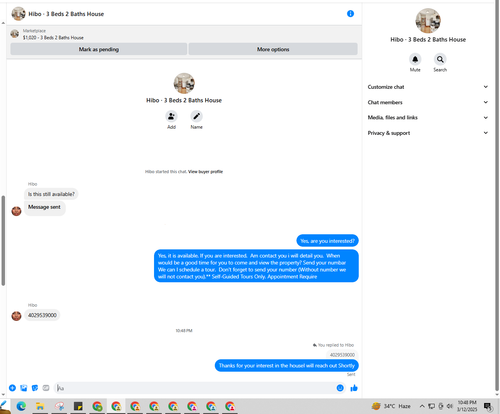Open File Explorer from the taskbar
Screen dimensions: 500x414
click(x=40, y=406)
